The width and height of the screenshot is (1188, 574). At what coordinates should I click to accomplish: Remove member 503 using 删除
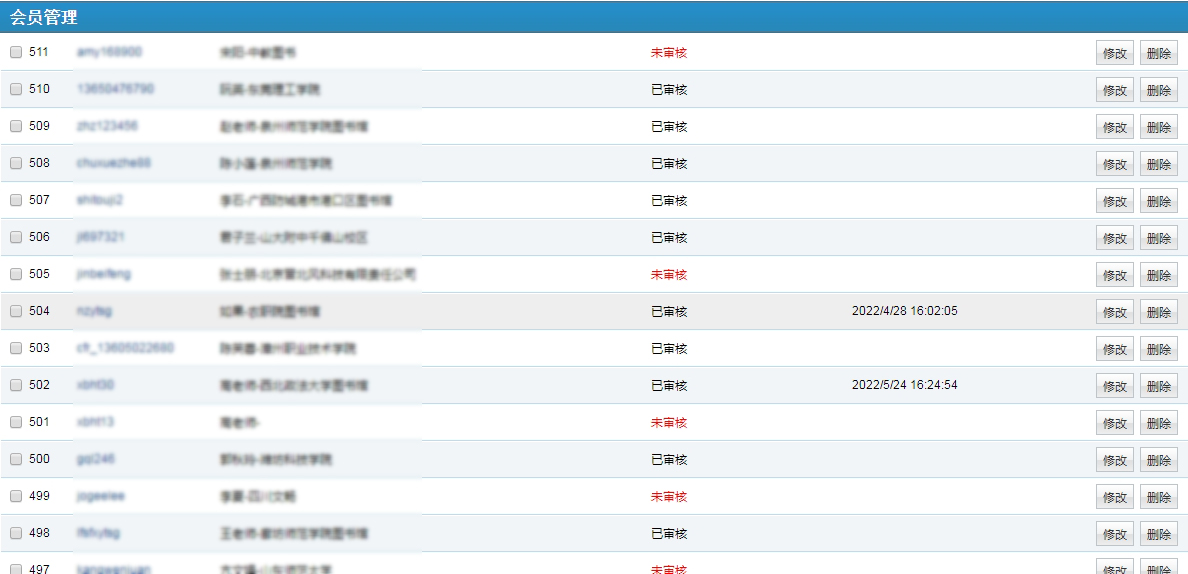[1158, 350]
